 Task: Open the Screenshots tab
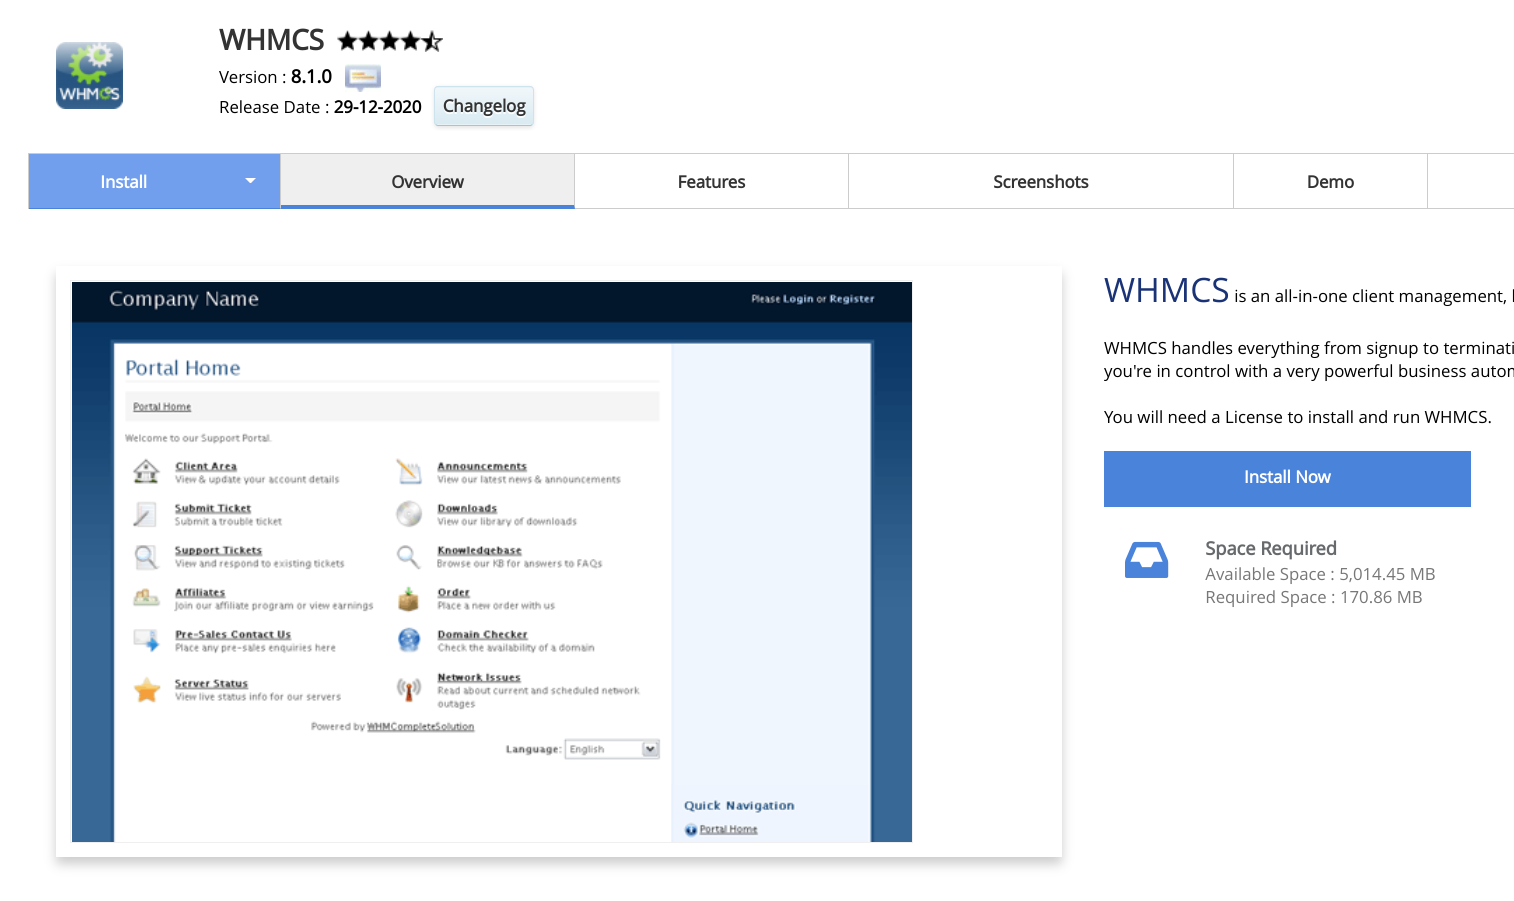point(1040,182)
